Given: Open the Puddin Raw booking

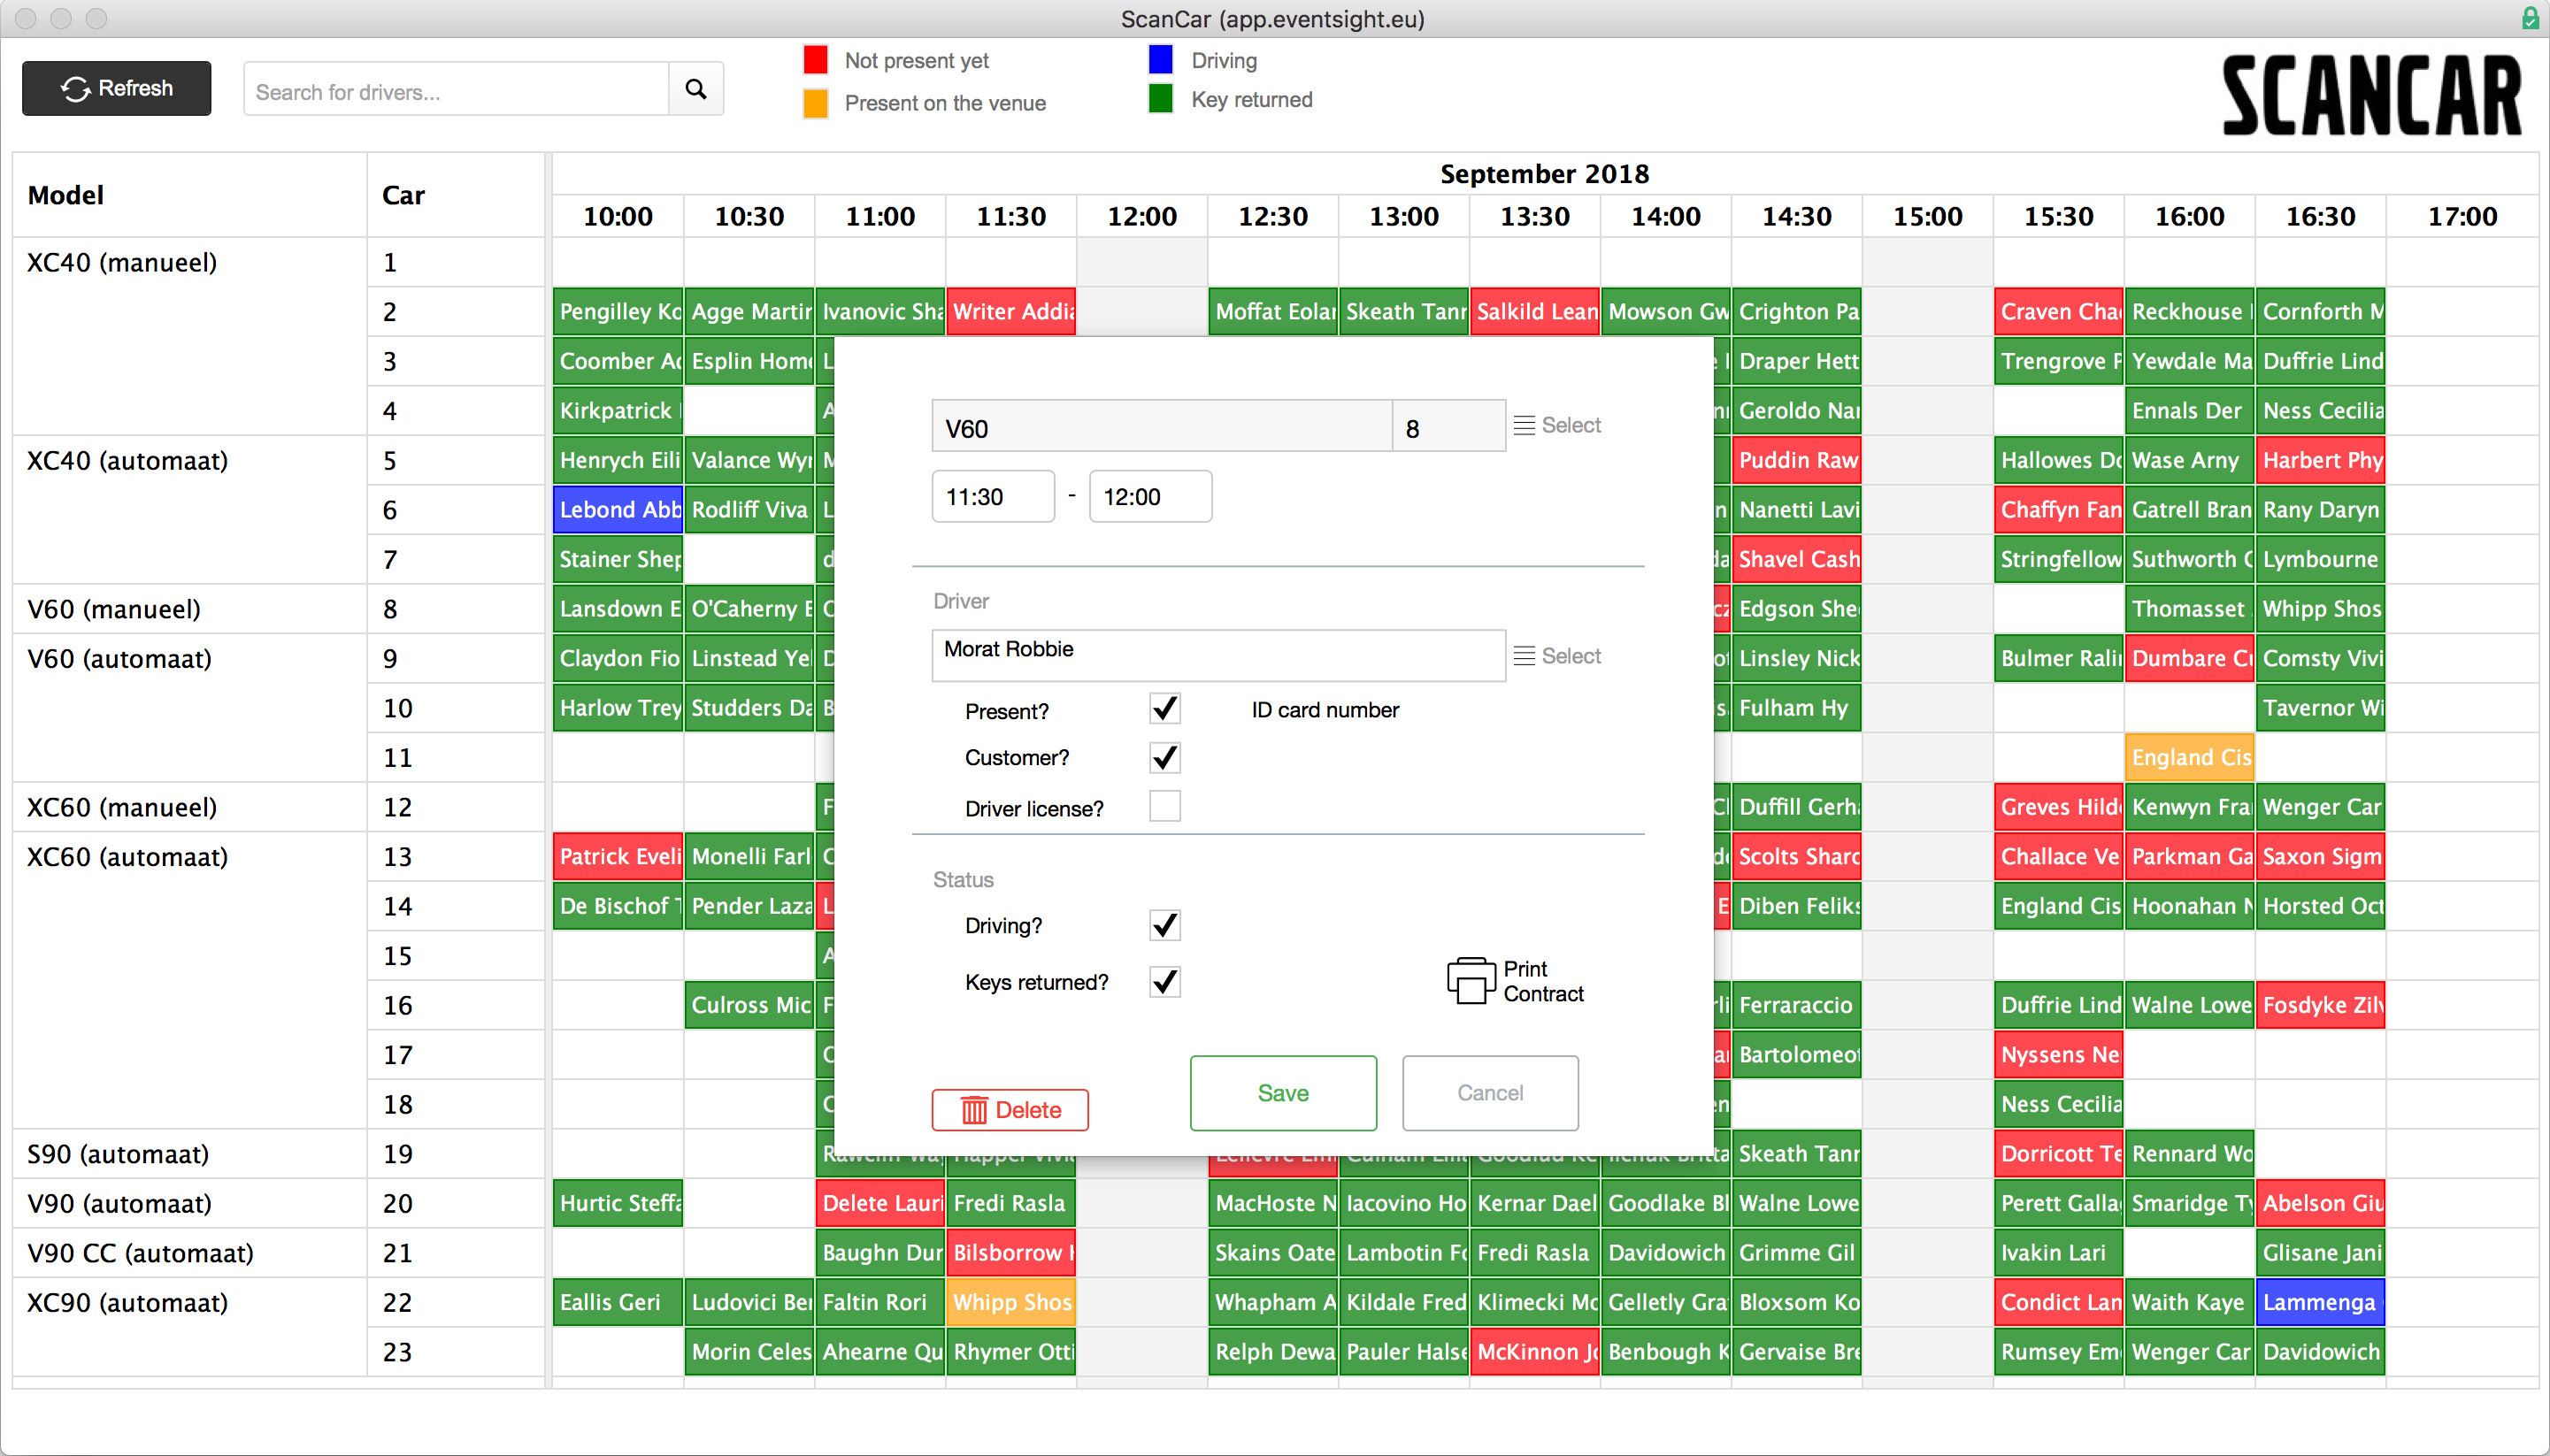Looking at the screenshot, I should (x=1797, y=460).
